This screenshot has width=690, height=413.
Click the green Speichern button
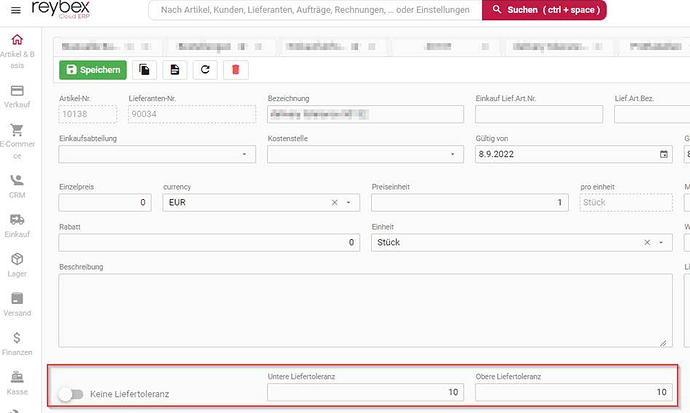[x=93, y=70]
